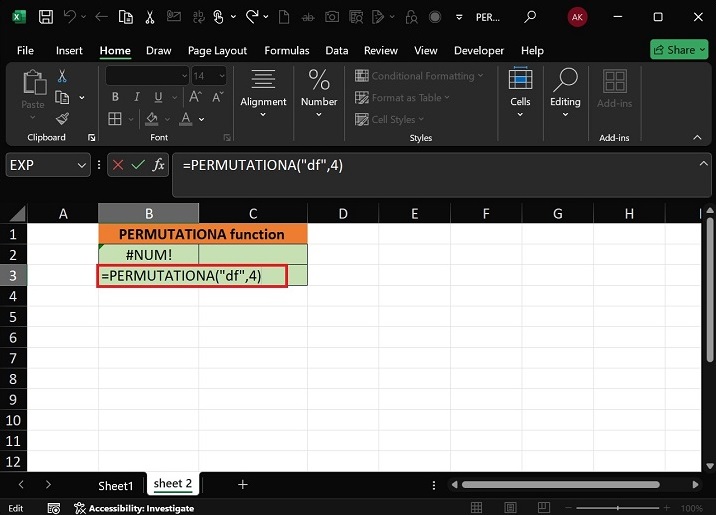Save the workbook with the floppy icon
The height and width of the screenshot is (515, 716).
[46, 17]
